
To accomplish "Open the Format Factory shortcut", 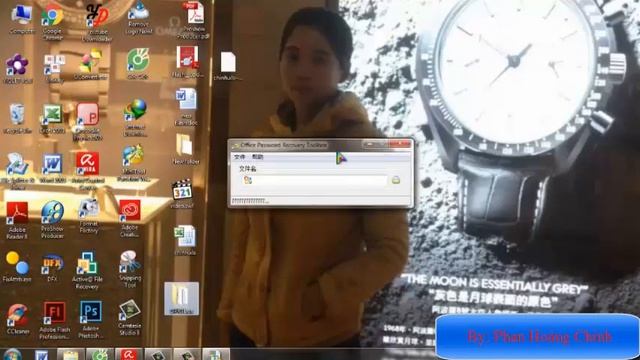I will point(89,216).
